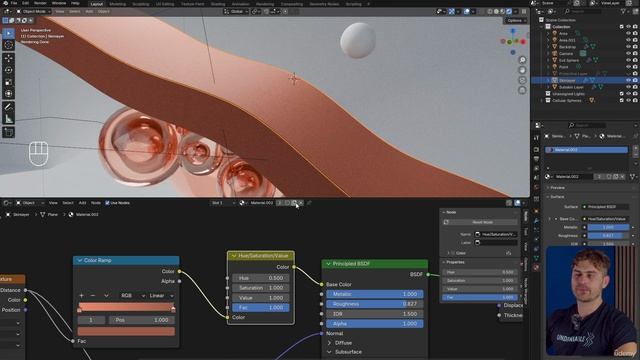Select the Measure ruler tool
Viewport: 640px width, 360px height.
(x=9, y=119)
